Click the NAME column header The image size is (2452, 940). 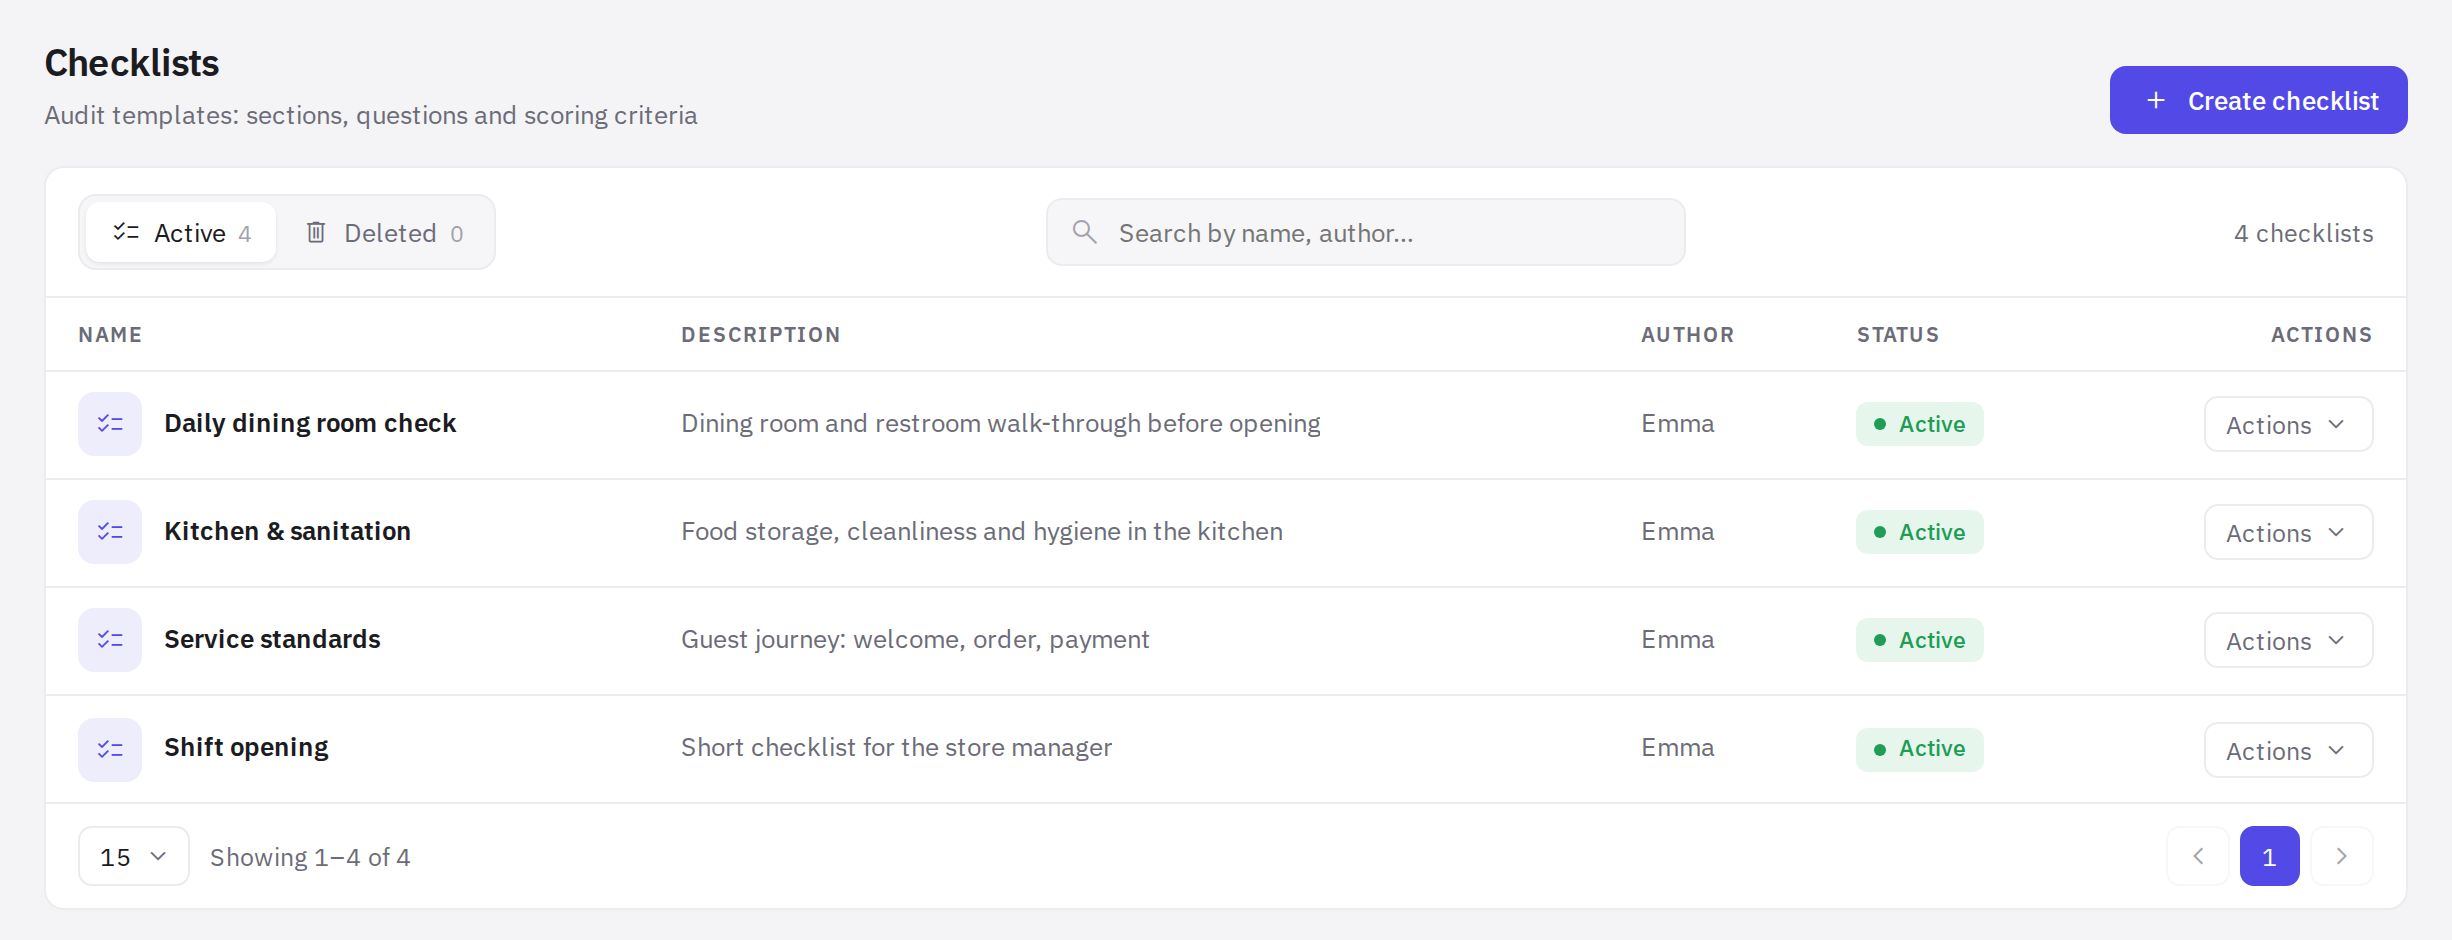[x=110, y=335]
